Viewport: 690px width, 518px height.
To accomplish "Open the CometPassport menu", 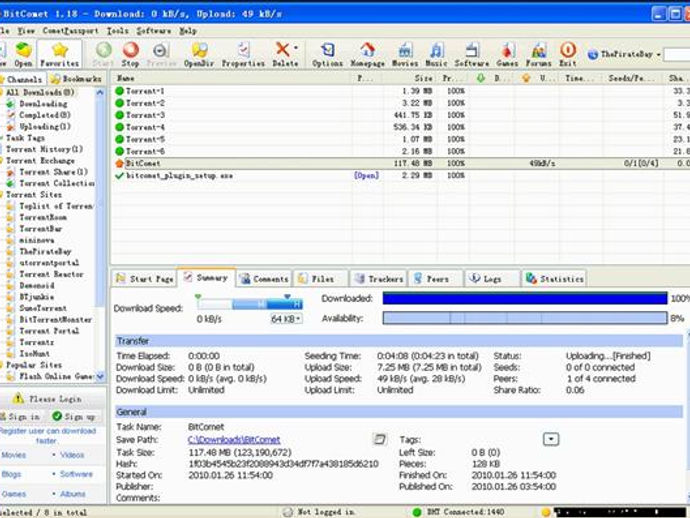I will point(70,31).
